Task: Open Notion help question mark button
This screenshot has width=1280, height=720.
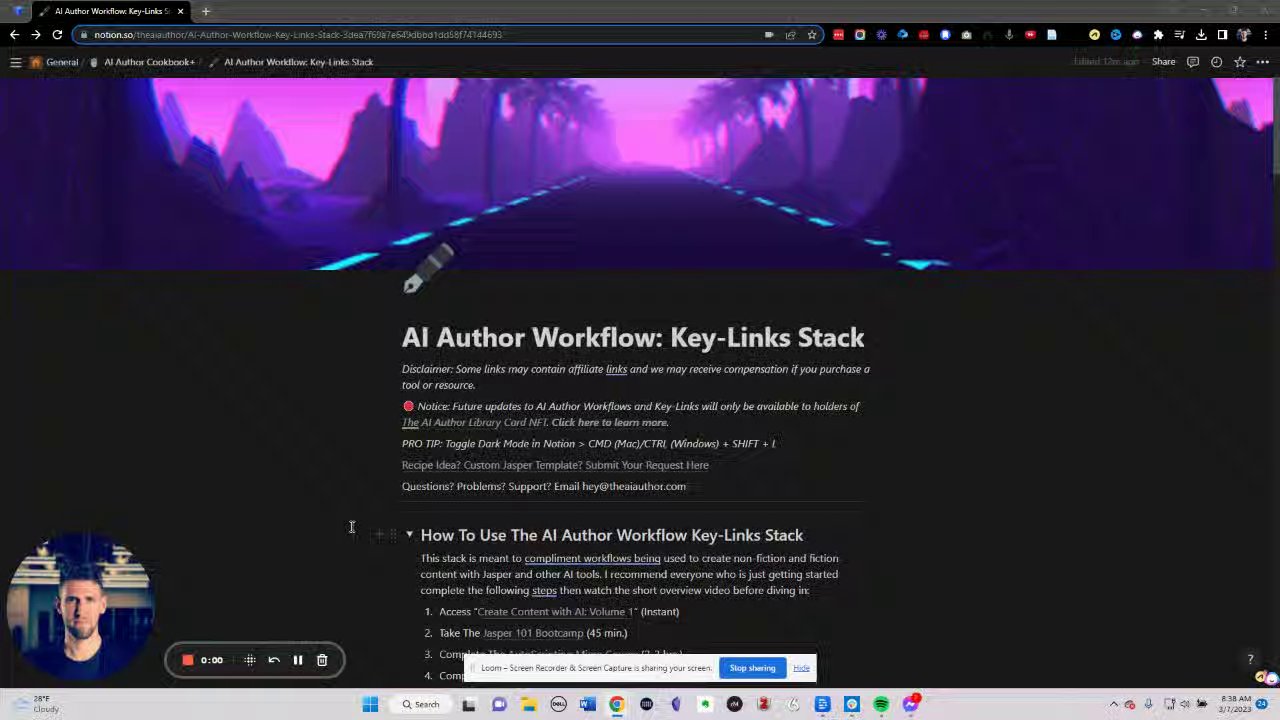Action: click(x=1250, y=659)
